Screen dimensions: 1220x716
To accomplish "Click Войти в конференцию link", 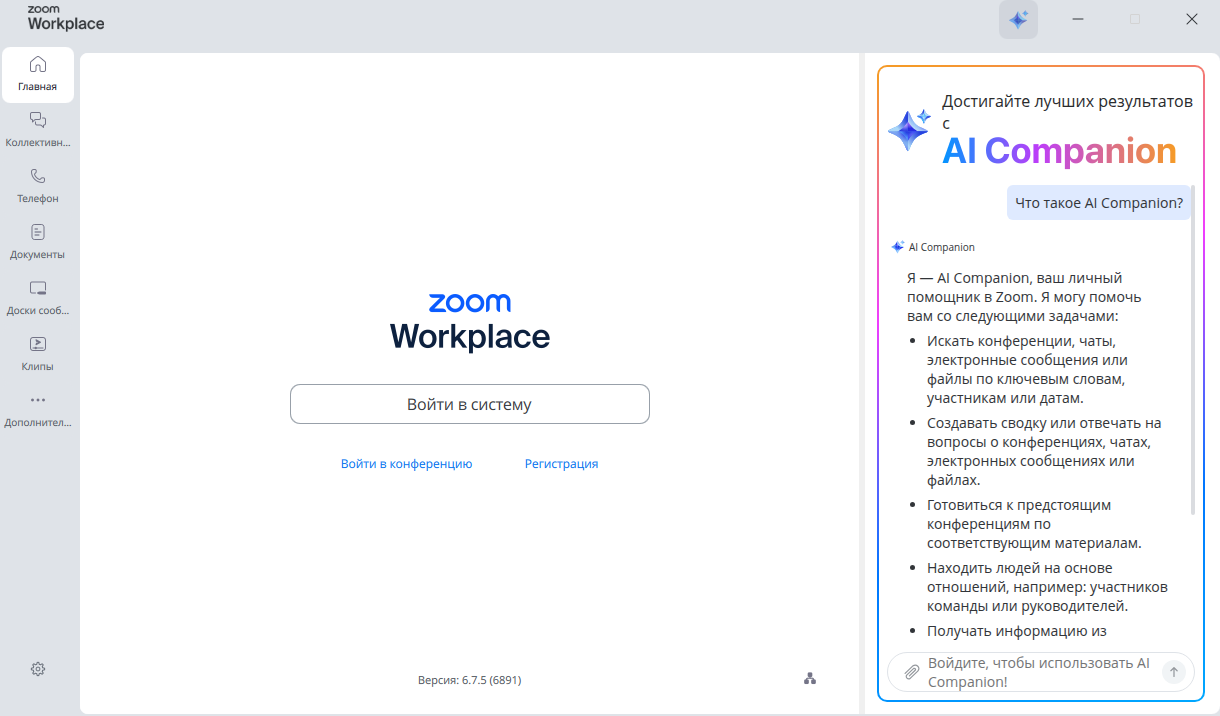I will [406, 464].
